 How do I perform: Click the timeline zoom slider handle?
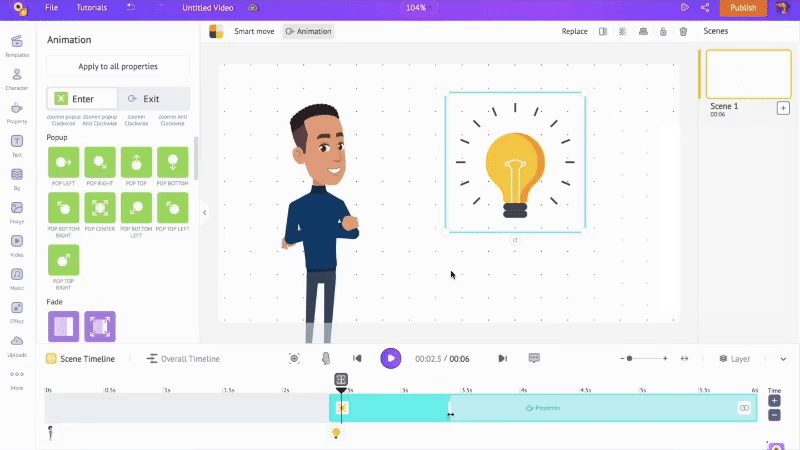629,358
